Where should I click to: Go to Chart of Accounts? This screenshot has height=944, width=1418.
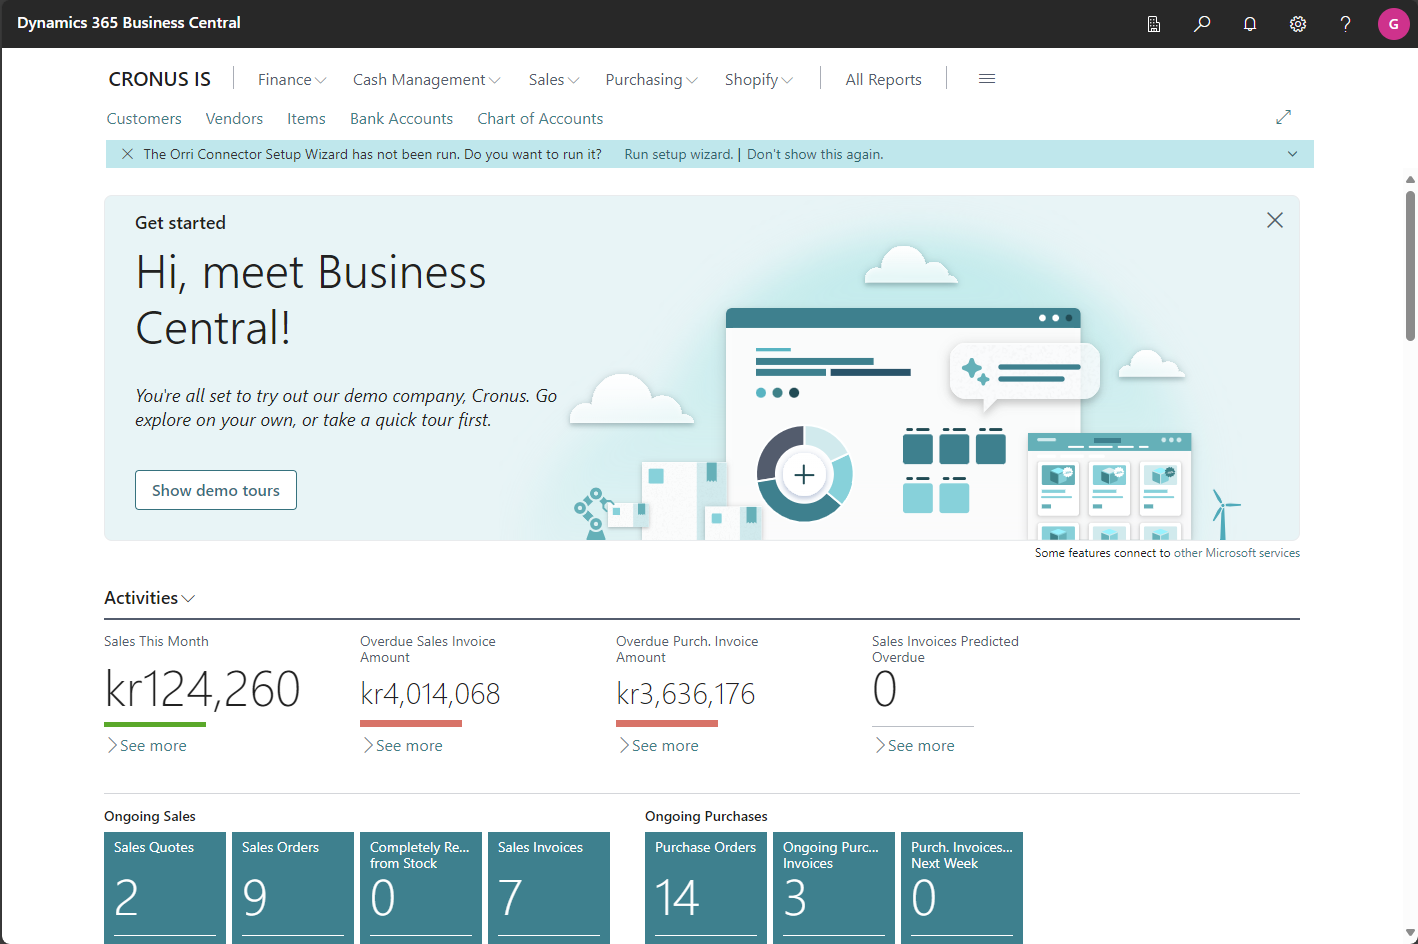click(540, 119)
